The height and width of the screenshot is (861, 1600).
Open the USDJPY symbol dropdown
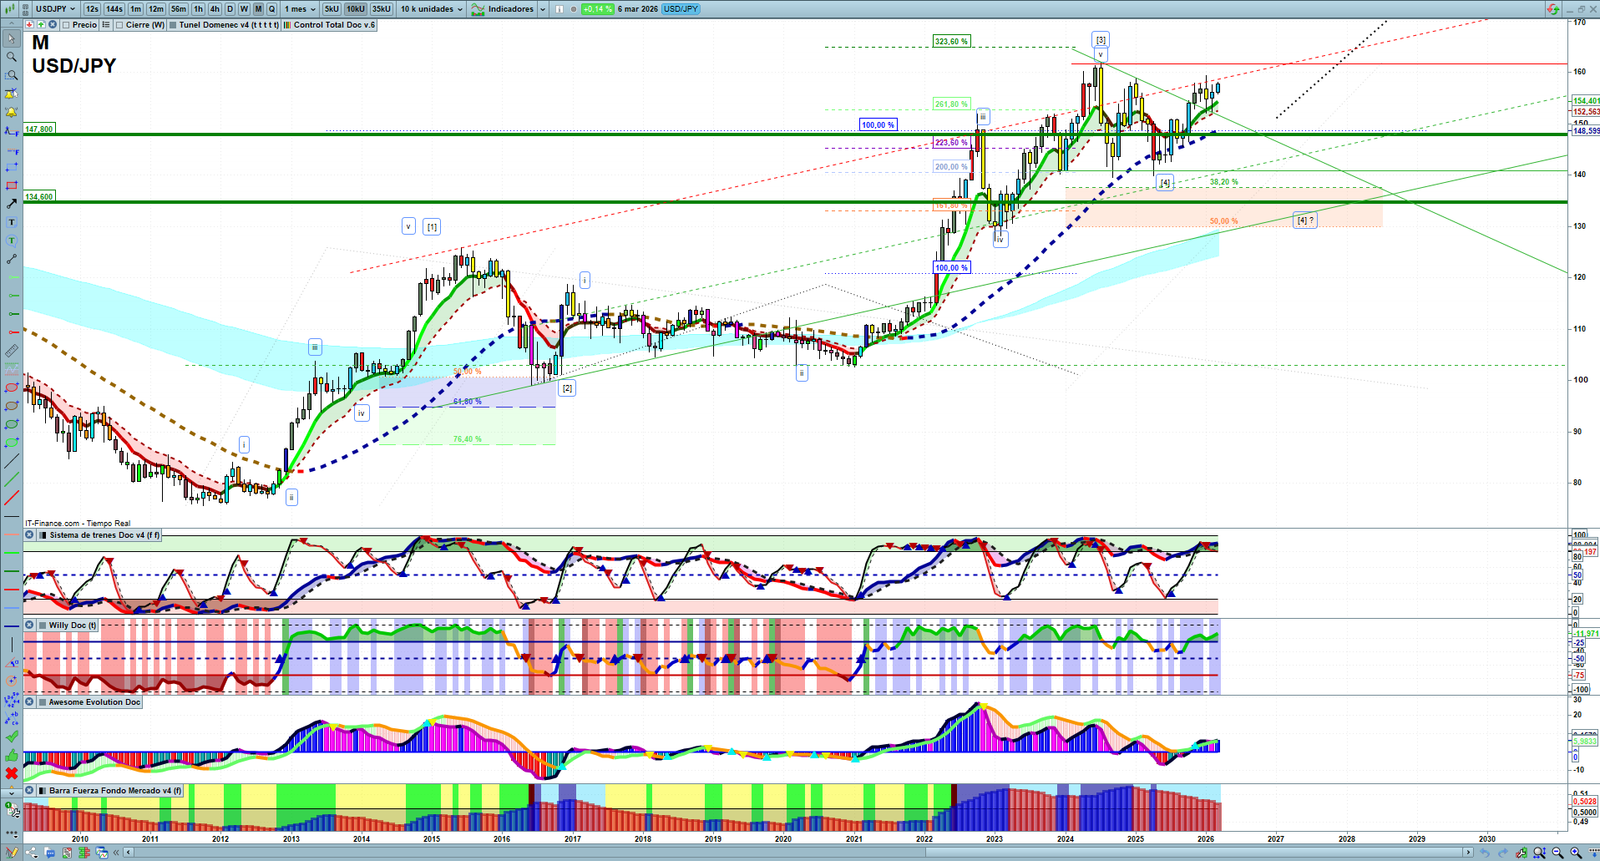point(56,9)
